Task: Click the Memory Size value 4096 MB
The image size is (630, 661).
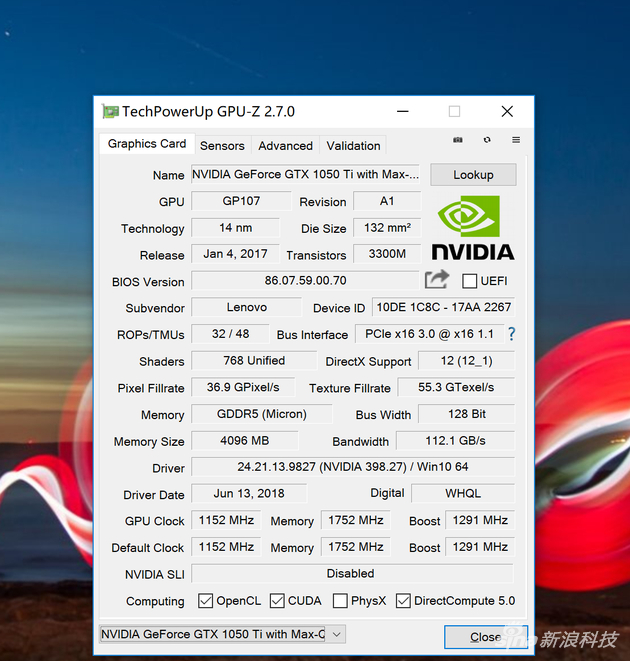Action: click(245, 441)
